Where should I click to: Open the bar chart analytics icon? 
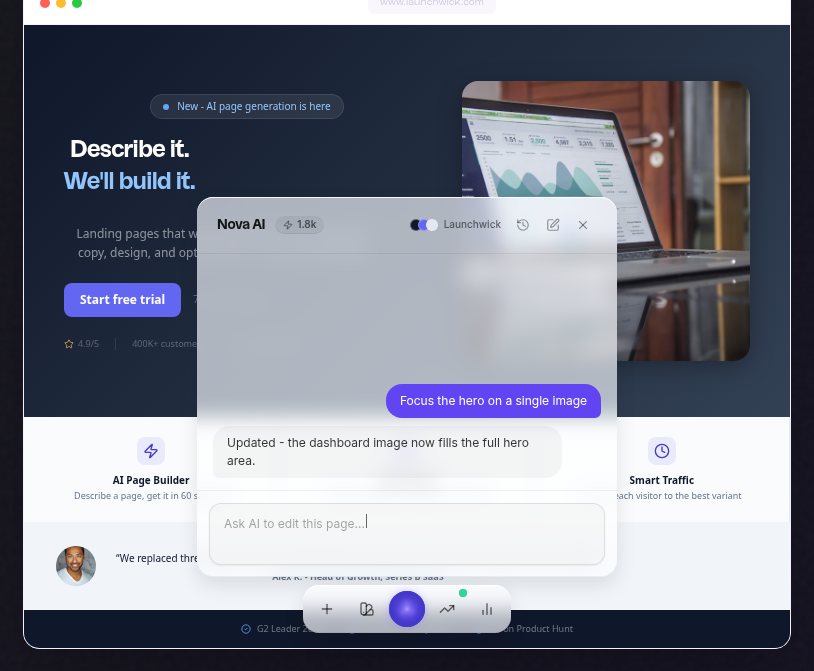487,609
